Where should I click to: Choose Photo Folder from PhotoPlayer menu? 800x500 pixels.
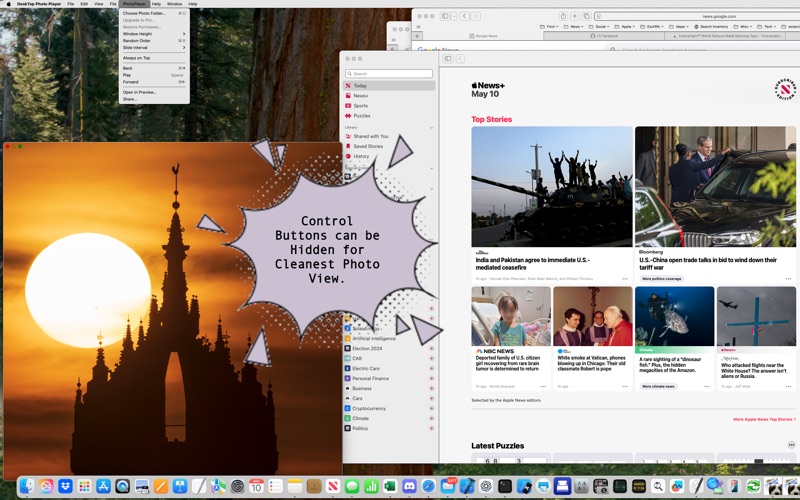coord(154,13)
